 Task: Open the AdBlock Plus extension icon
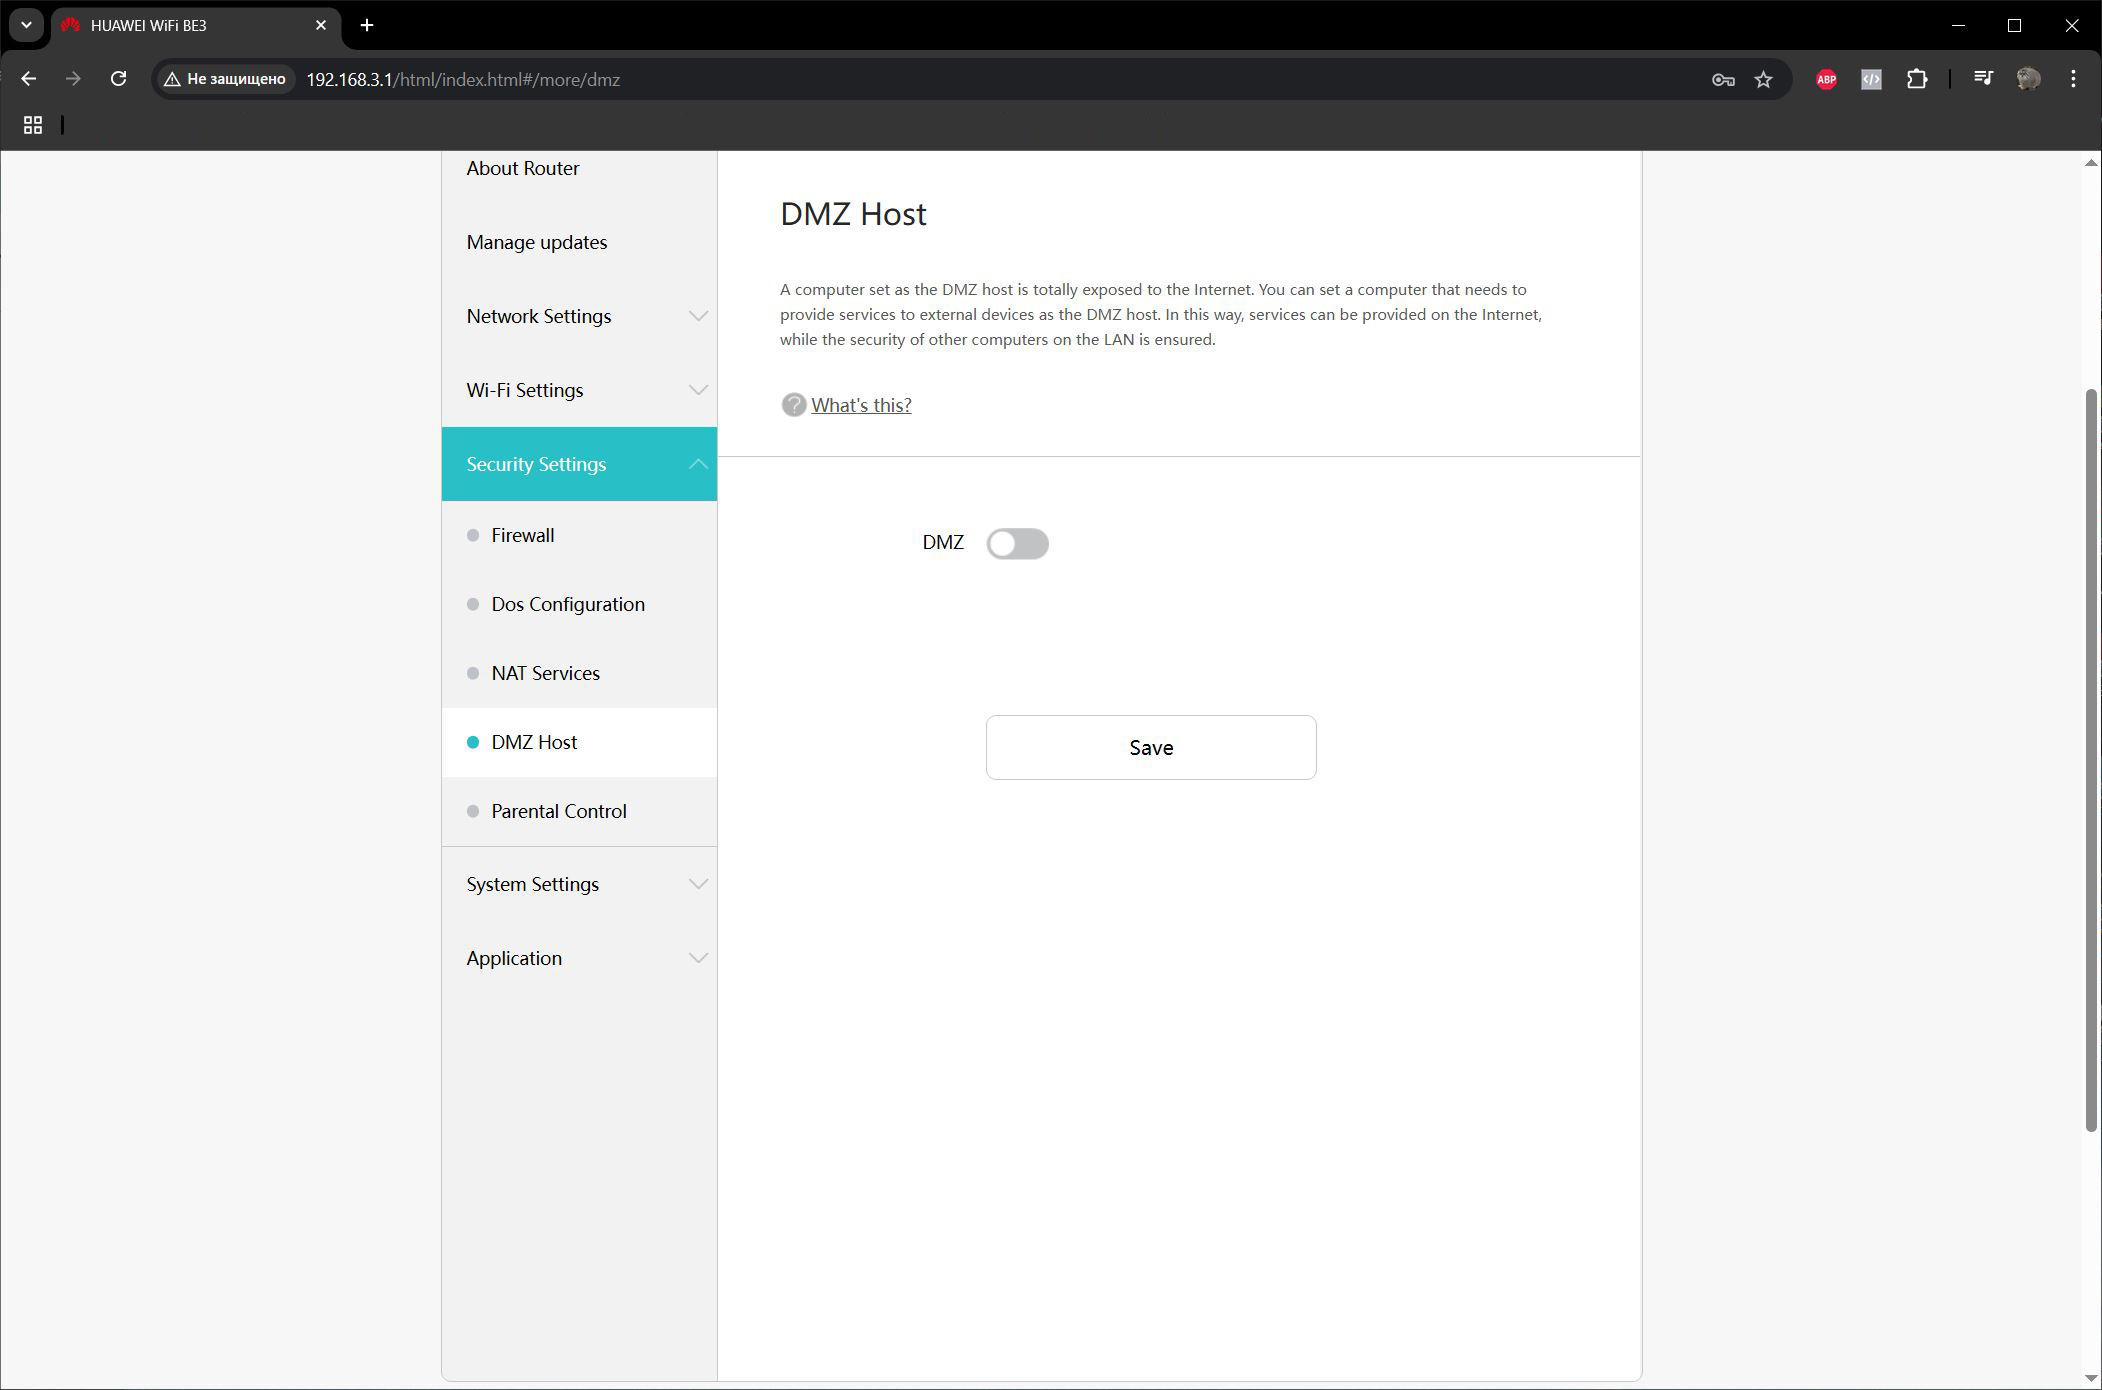click(1826, 79)
